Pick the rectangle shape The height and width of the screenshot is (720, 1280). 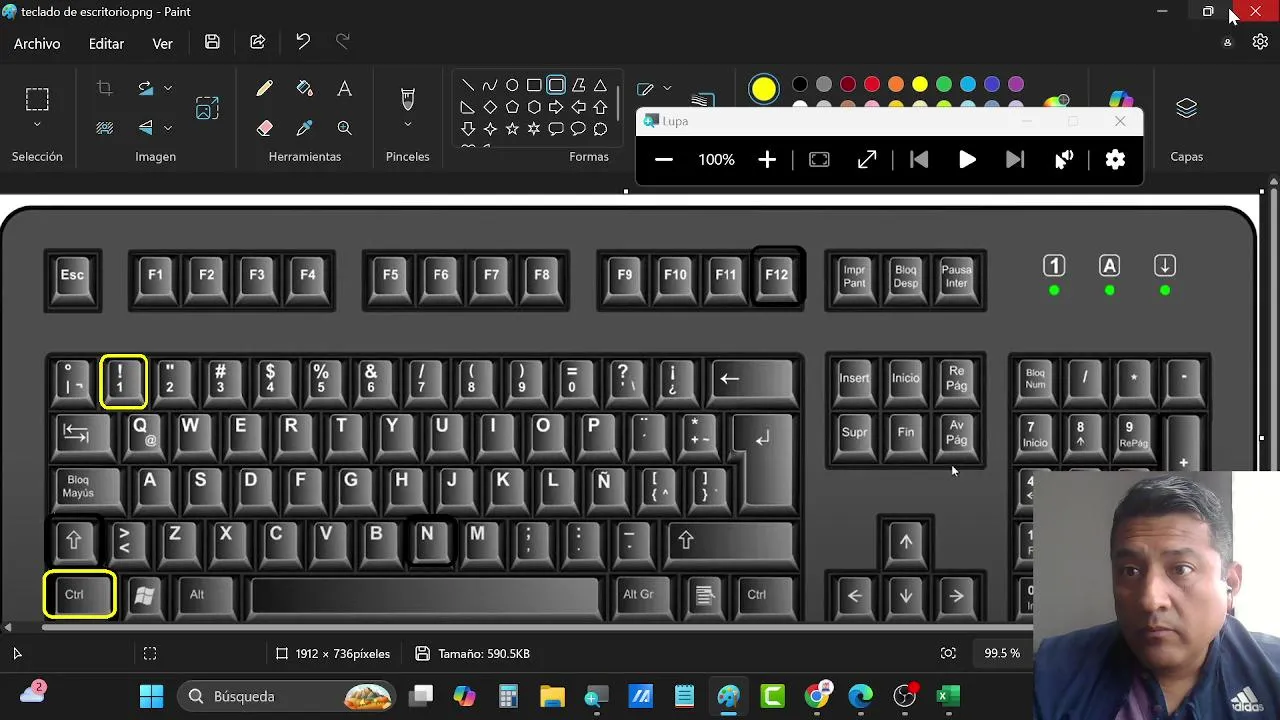click(x=534, y=85)
